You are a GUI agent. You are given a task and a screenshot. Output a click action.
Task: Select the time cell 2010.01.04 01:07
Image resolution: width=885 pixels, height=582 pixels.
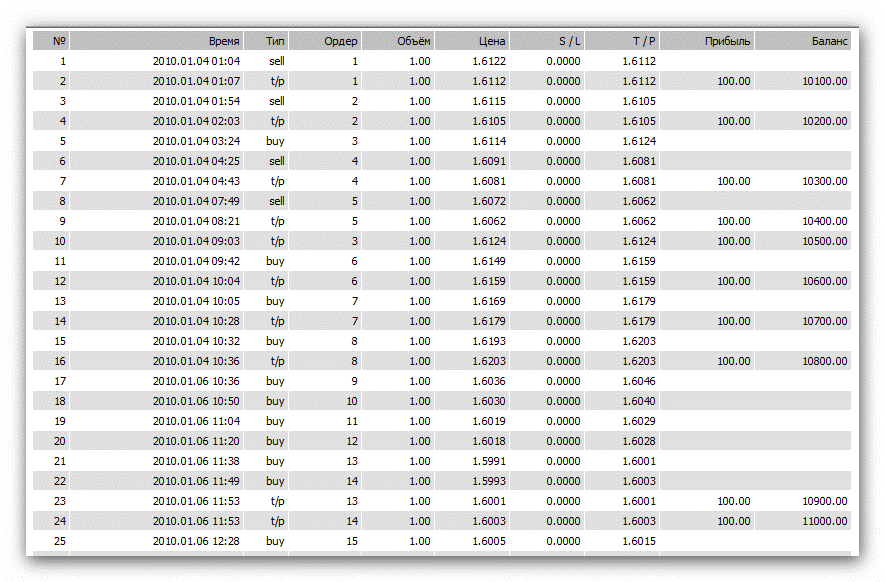coord(196,81)
